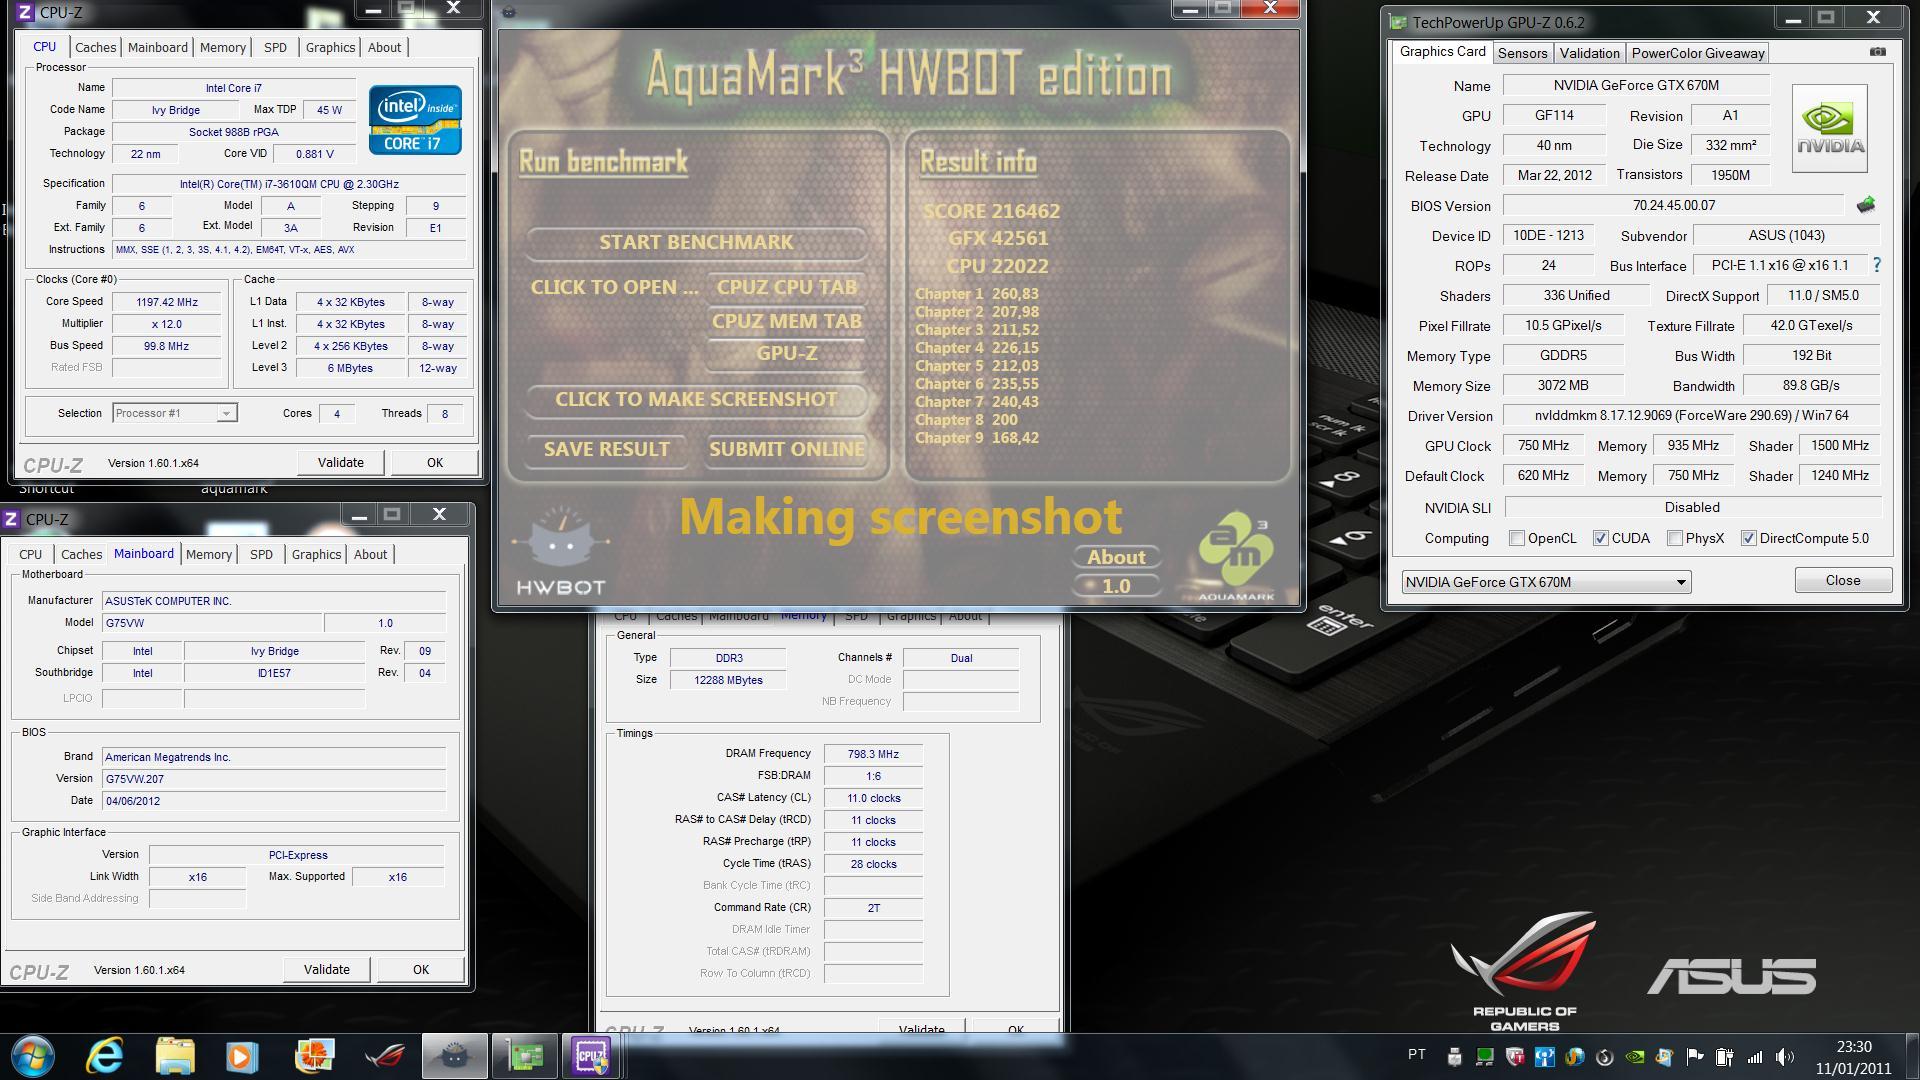The width and height of the screenshot is (1920, 1080).
Task: Open the Action Center flag tray icon
Action: [1695, 1056]
